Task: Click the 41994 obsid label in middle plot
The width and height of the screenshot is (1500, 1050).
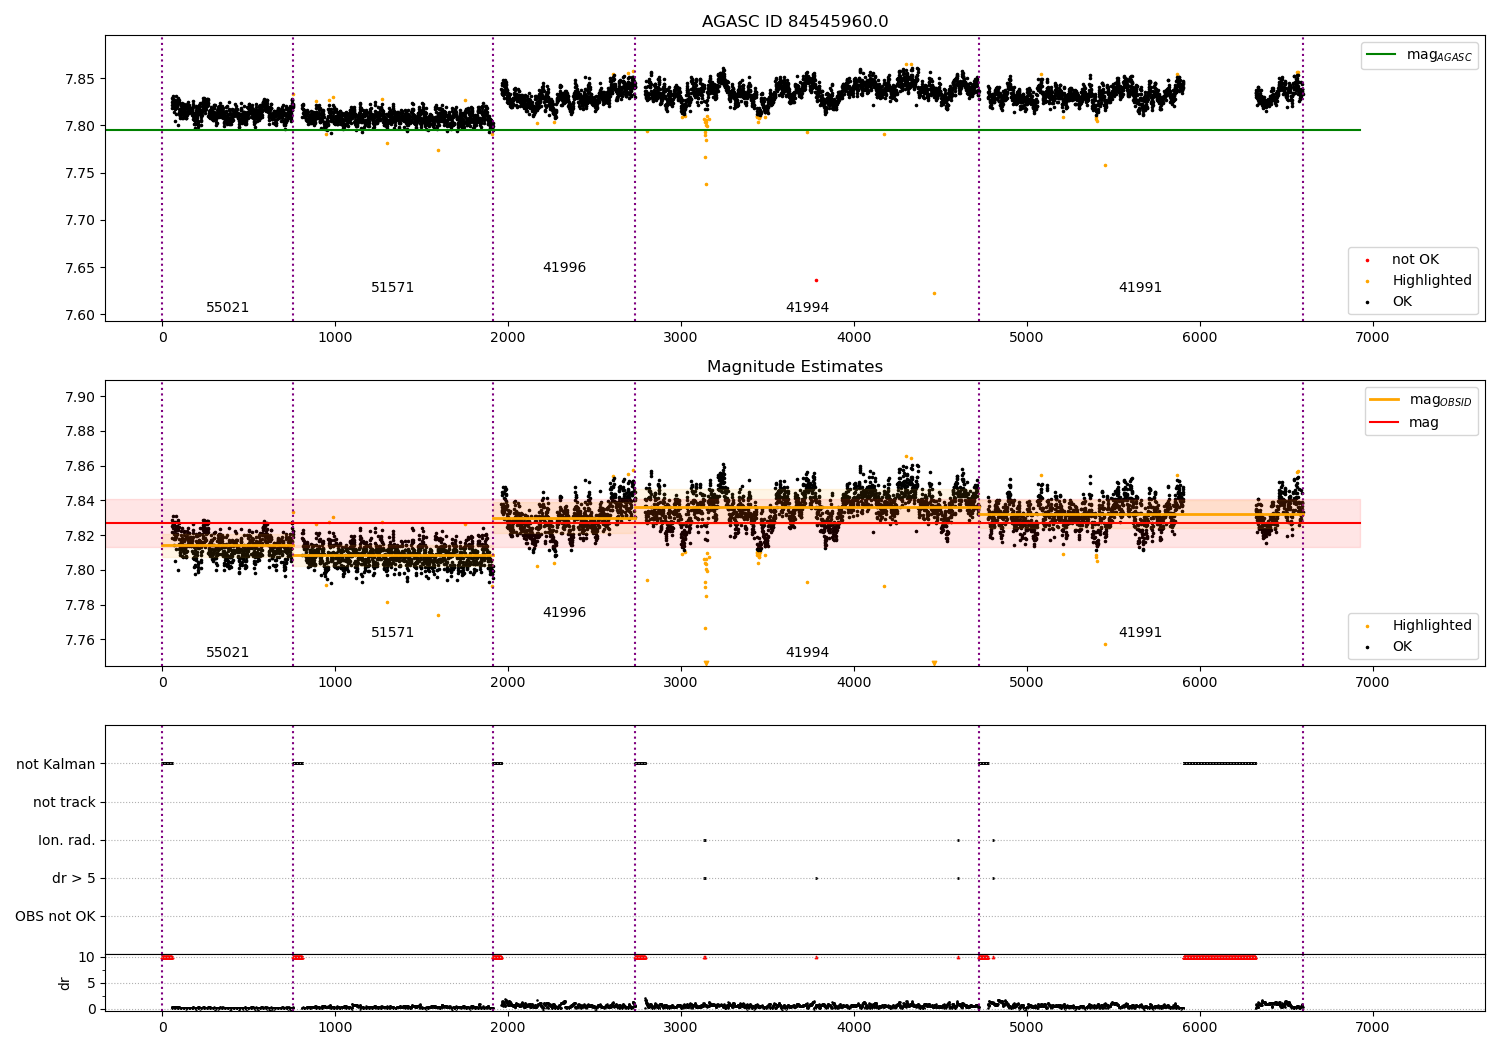Action: coord(806,653)
